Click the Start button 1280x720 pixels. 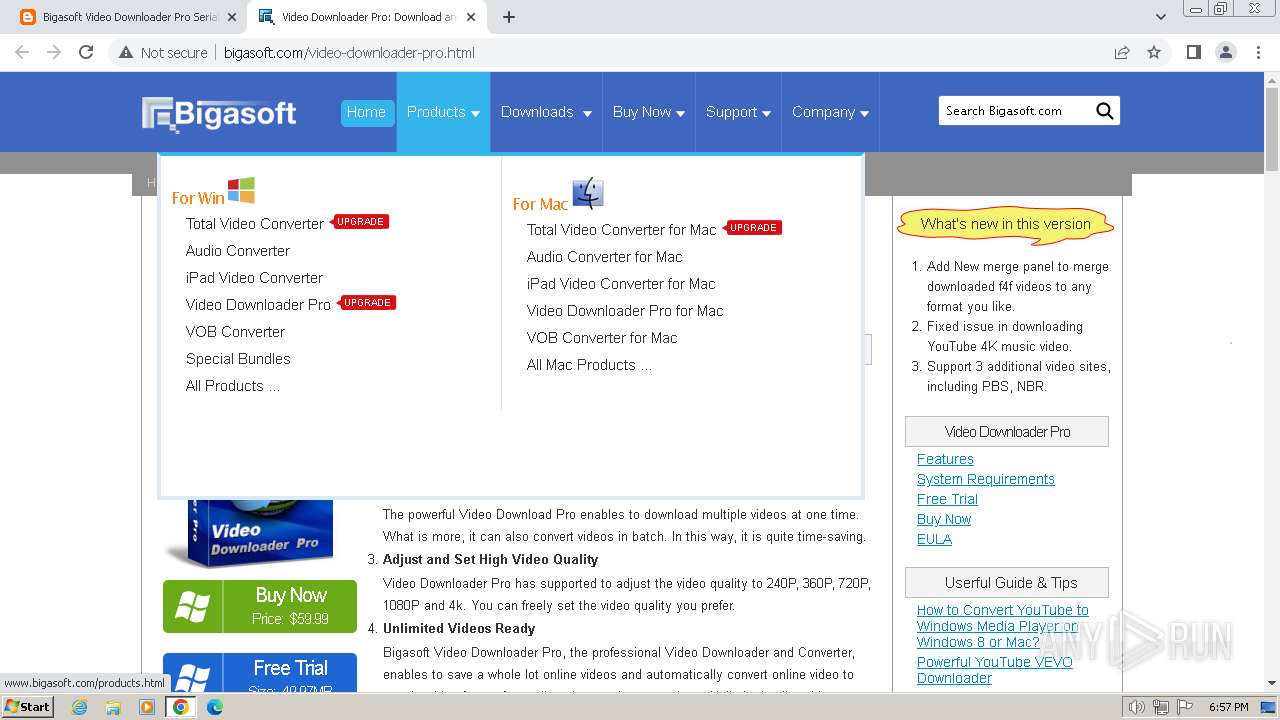pyautogui.click(x=28, y=707)
